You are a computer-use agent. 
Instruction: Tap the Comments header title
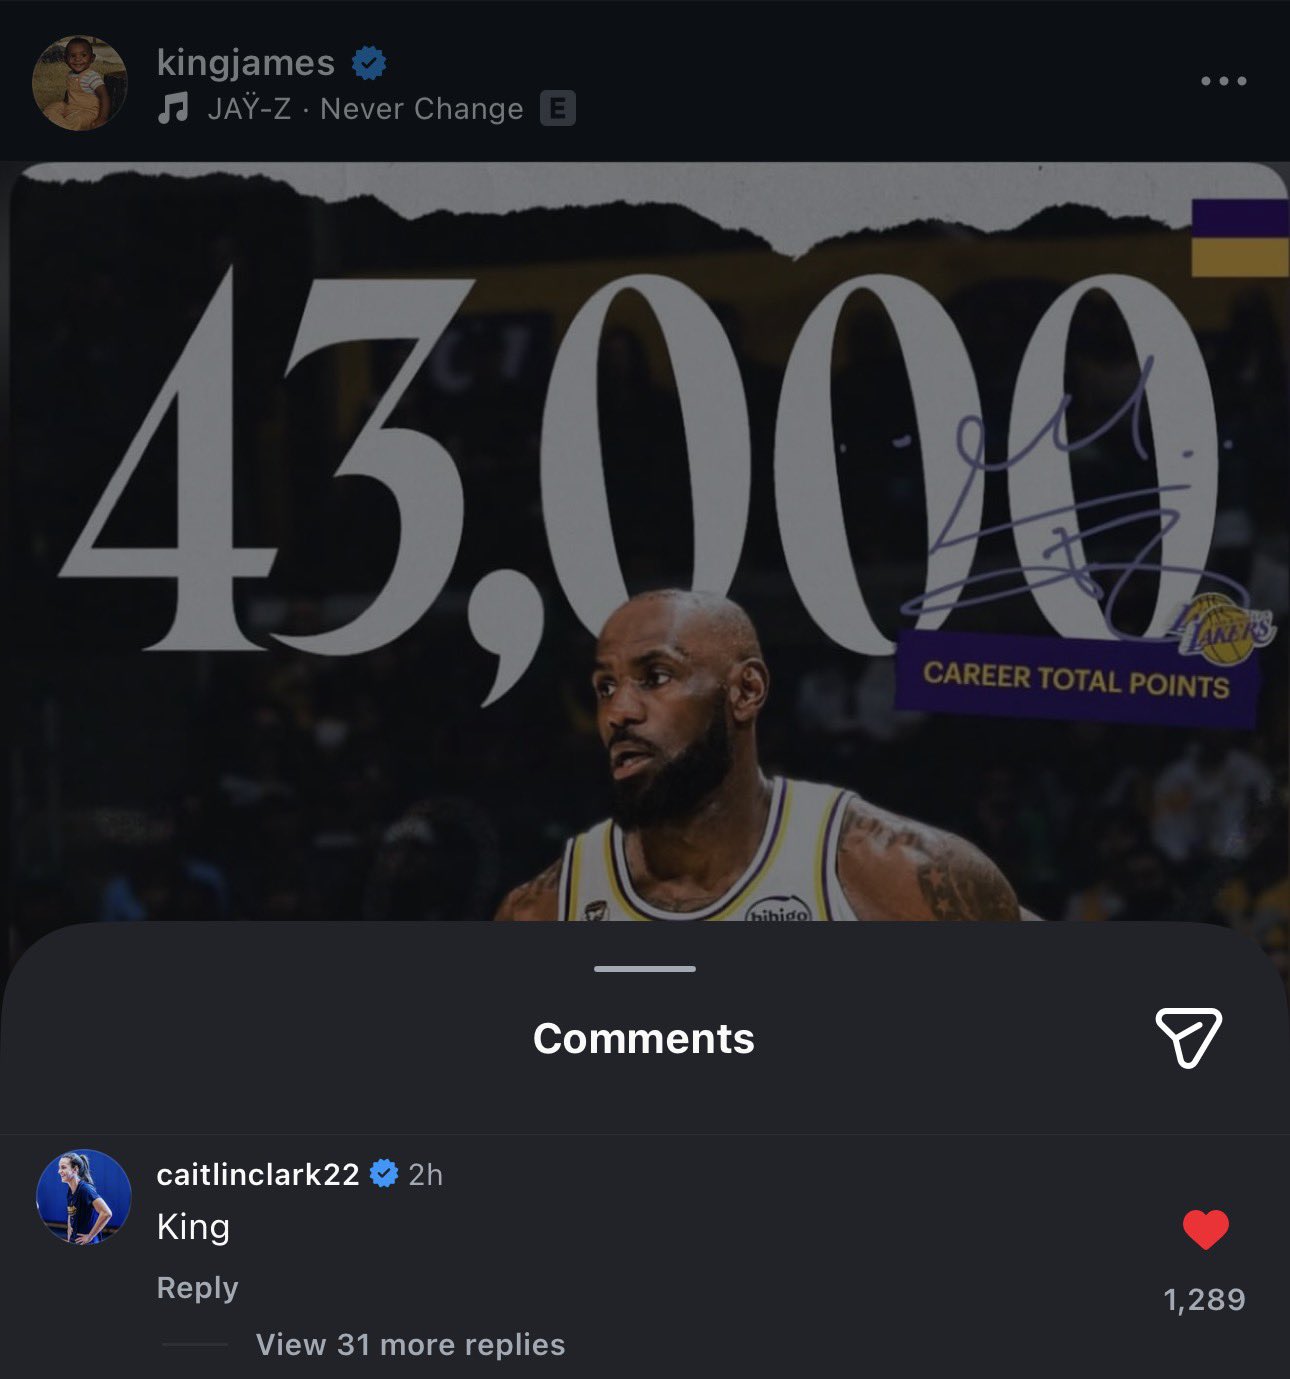644,1038
